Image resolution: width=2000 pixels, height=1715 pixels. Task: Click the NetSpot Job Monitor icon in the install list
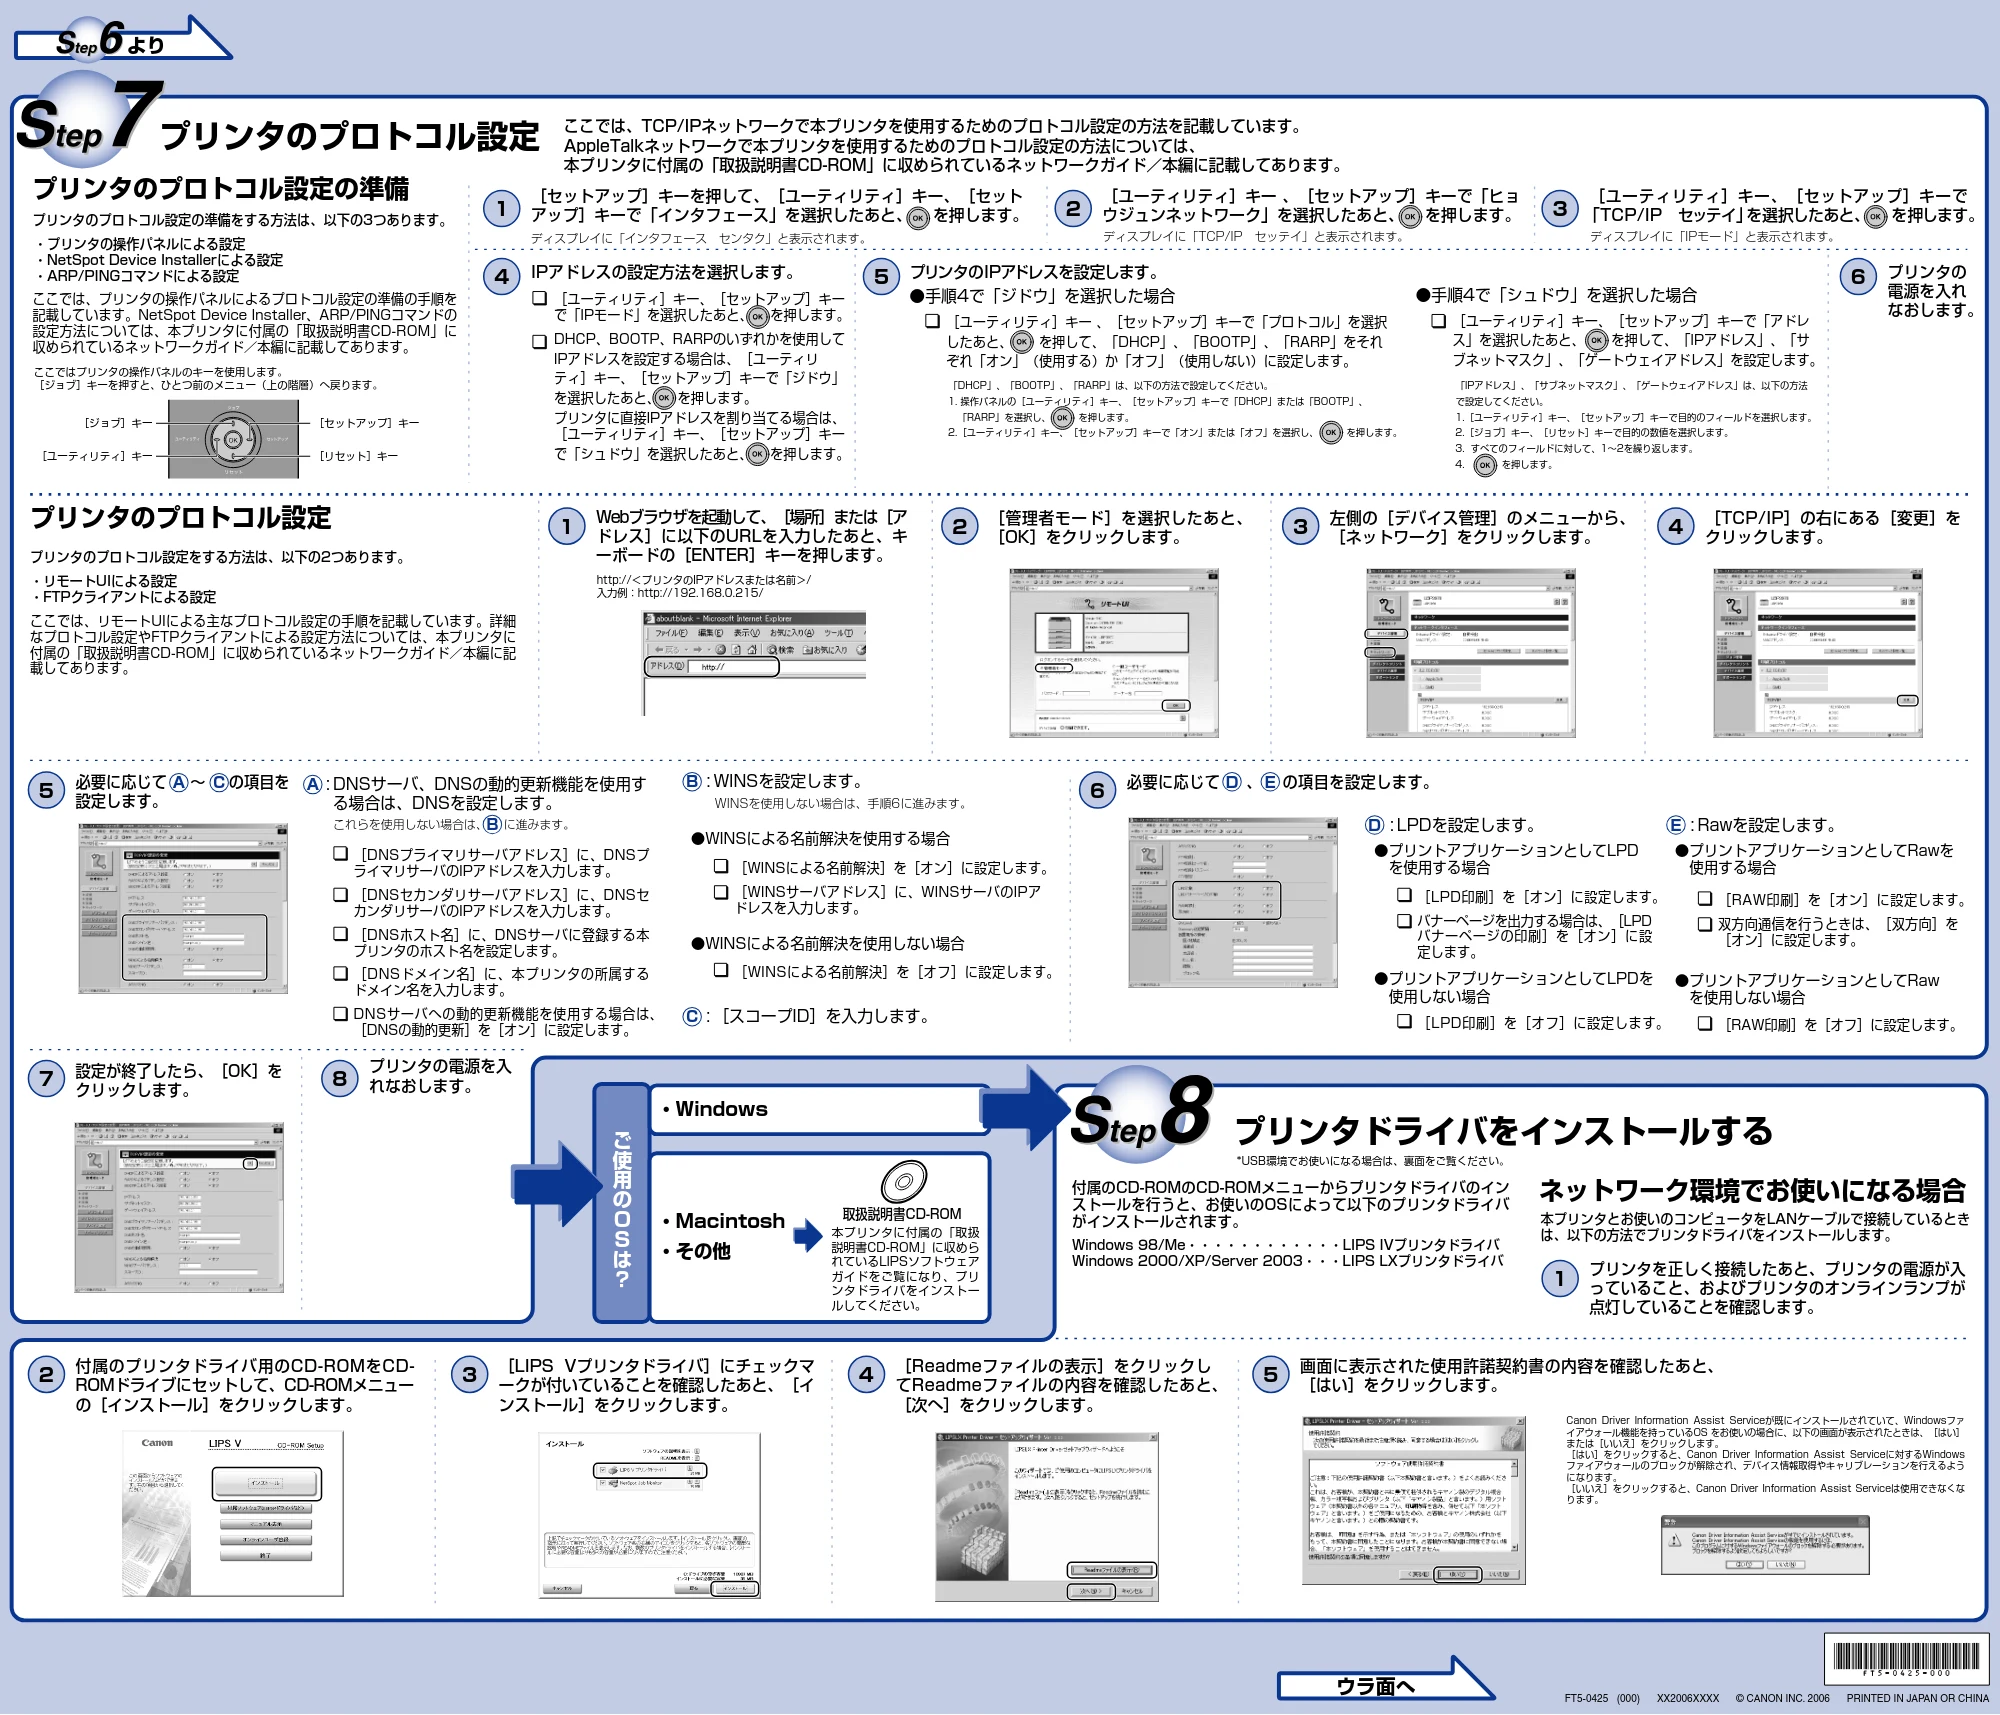613,1483
